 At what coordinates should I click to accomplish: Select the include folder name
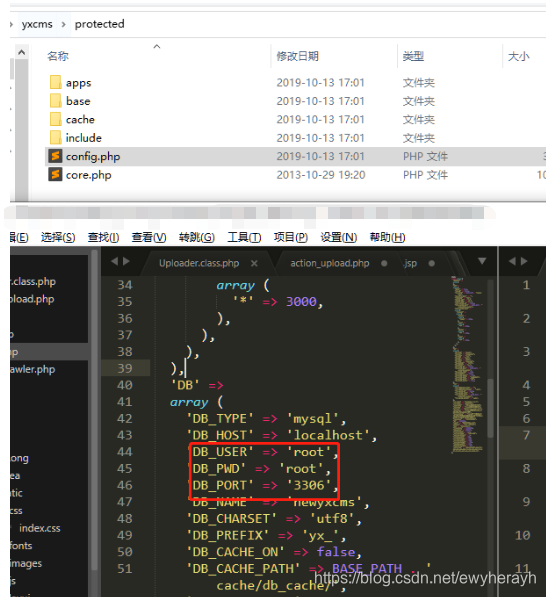(84, 138)
